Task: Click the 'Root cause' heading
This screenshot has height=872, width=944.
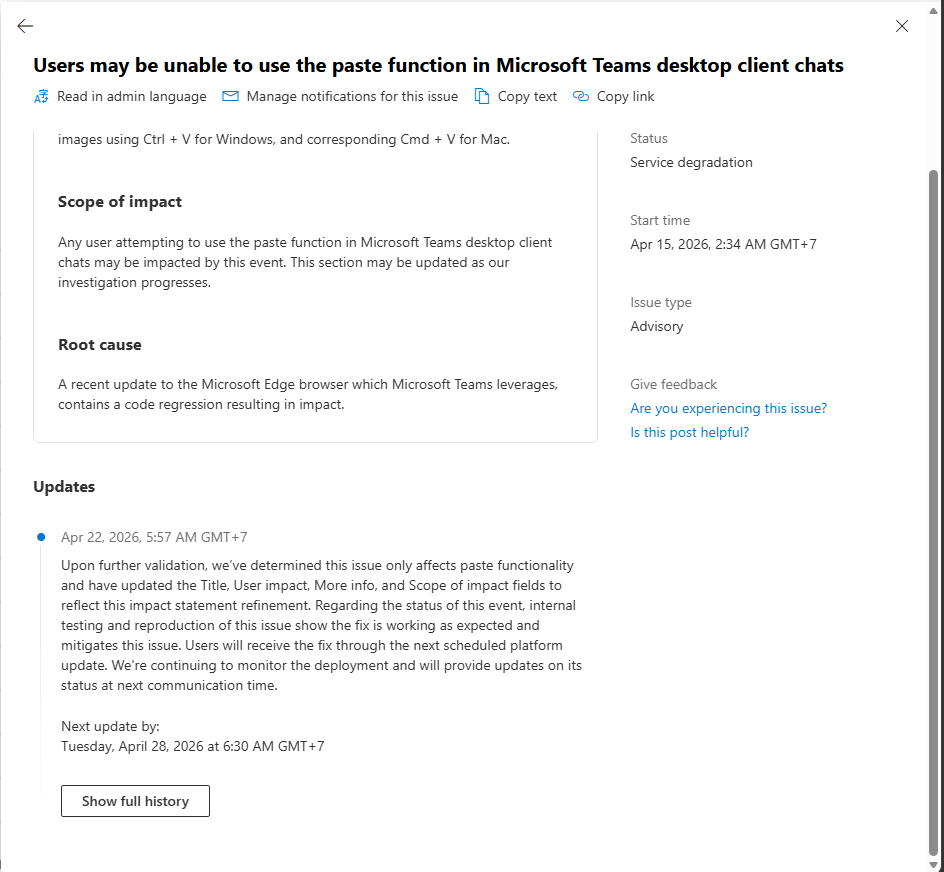Action: pos(100,344)
